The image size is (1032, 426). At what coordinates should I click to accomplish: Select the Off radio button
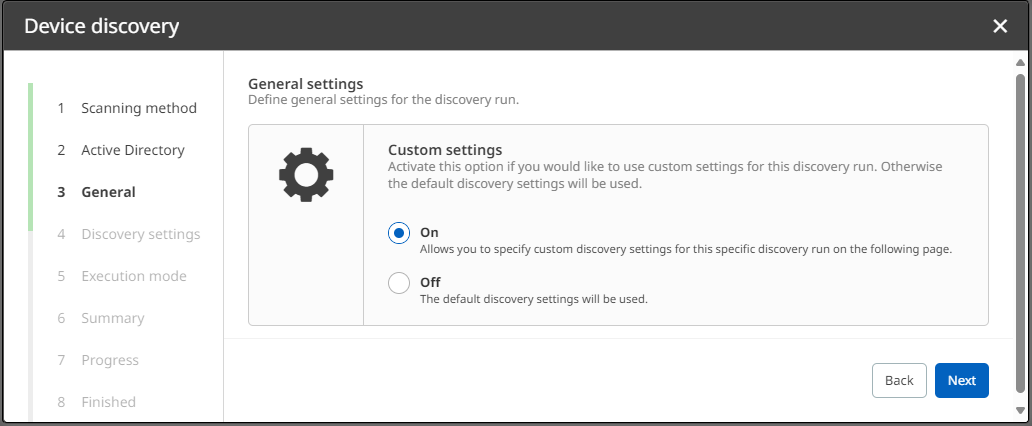coord(399,283)
